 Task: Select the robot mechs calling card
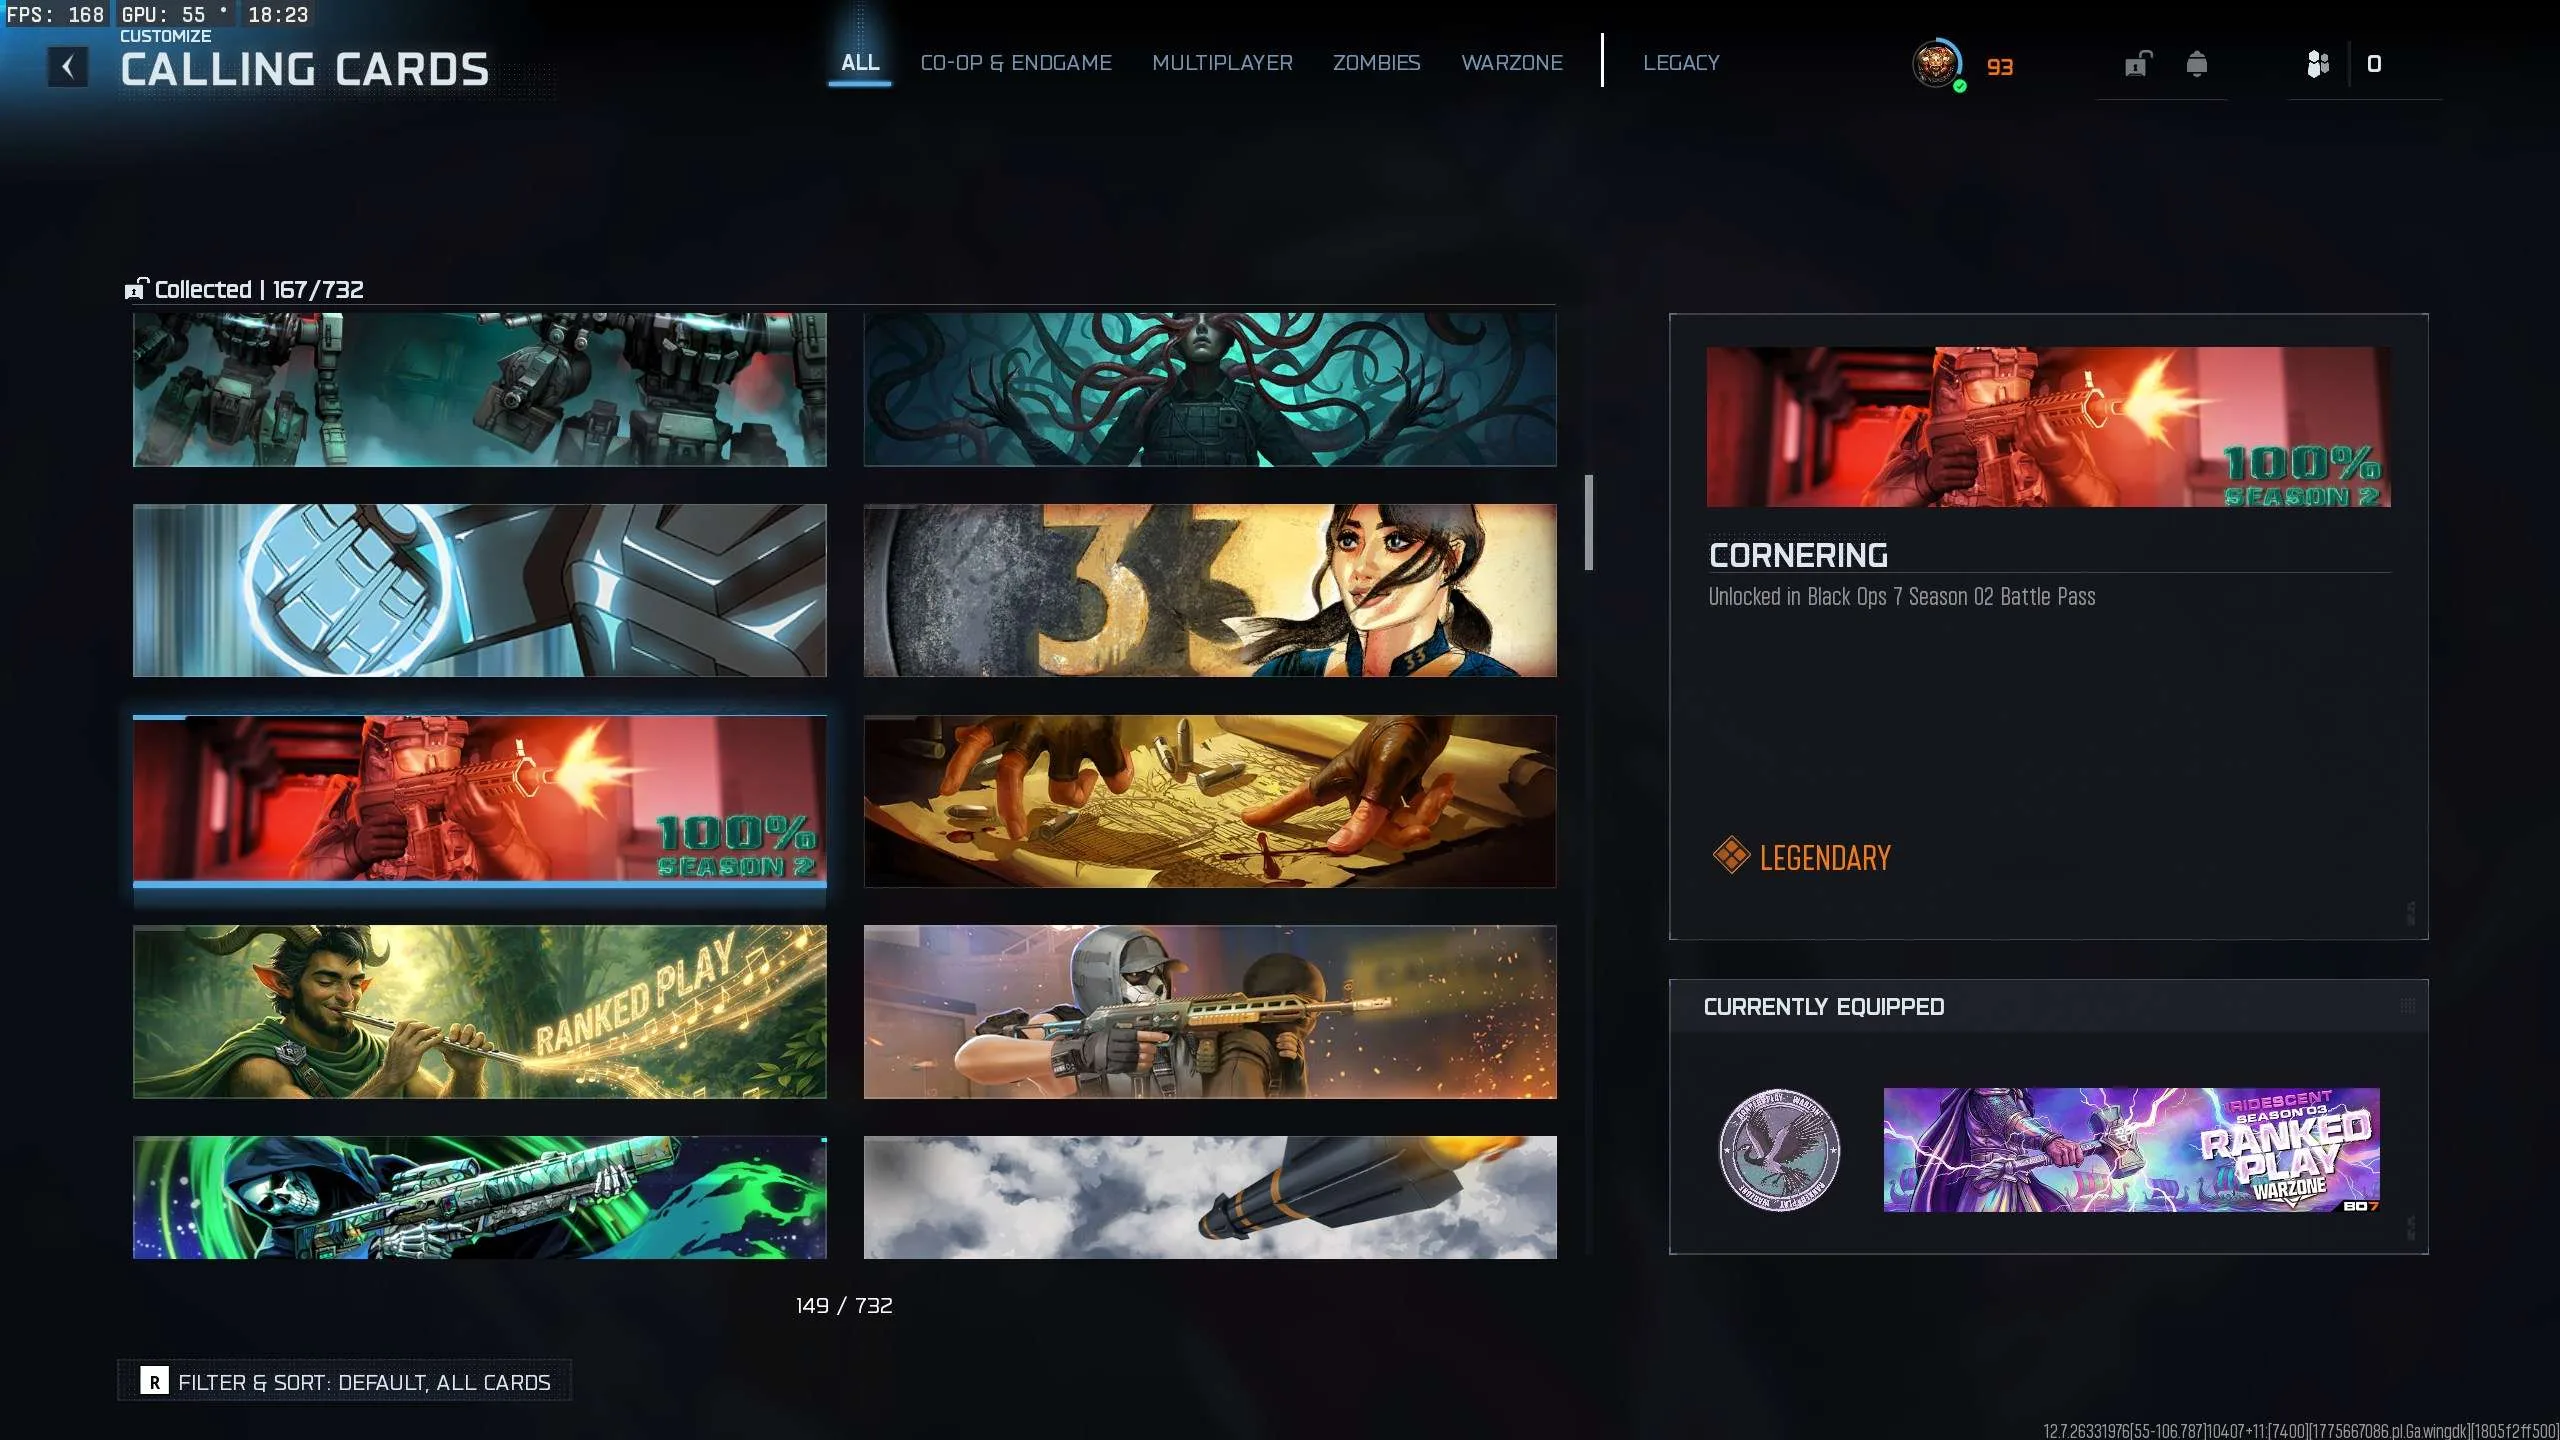pos(480,389)
